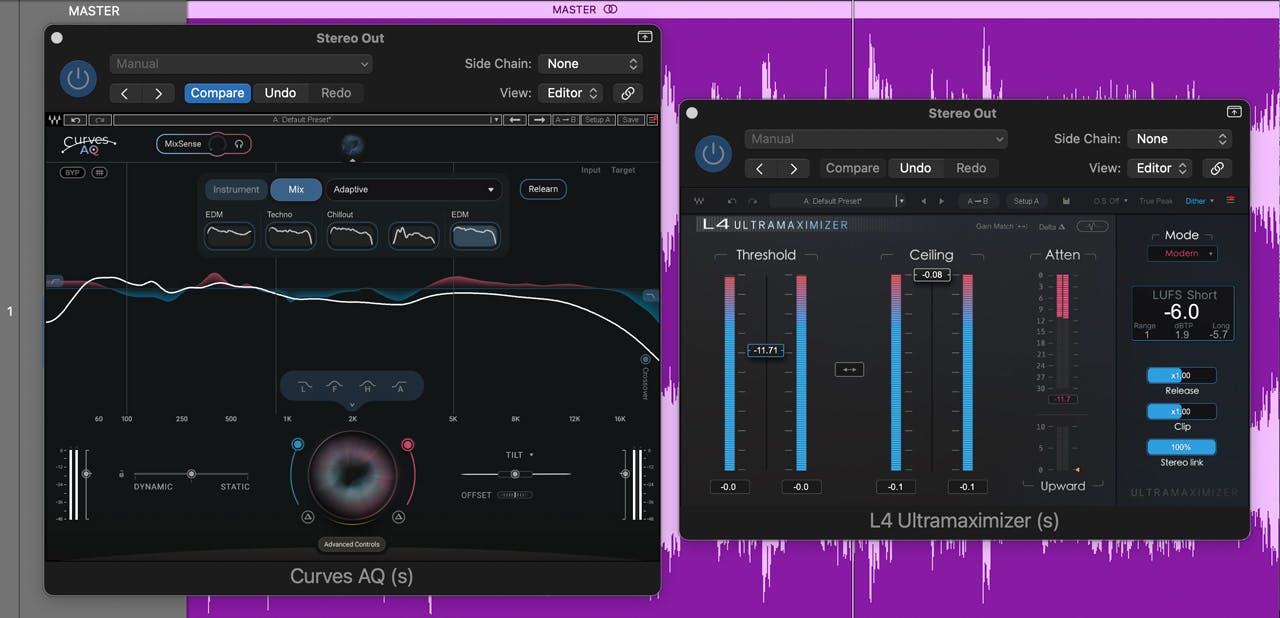Click the MixSense headphone icon
This screenshot has width=1280, height=618.
tap(239, 144)
